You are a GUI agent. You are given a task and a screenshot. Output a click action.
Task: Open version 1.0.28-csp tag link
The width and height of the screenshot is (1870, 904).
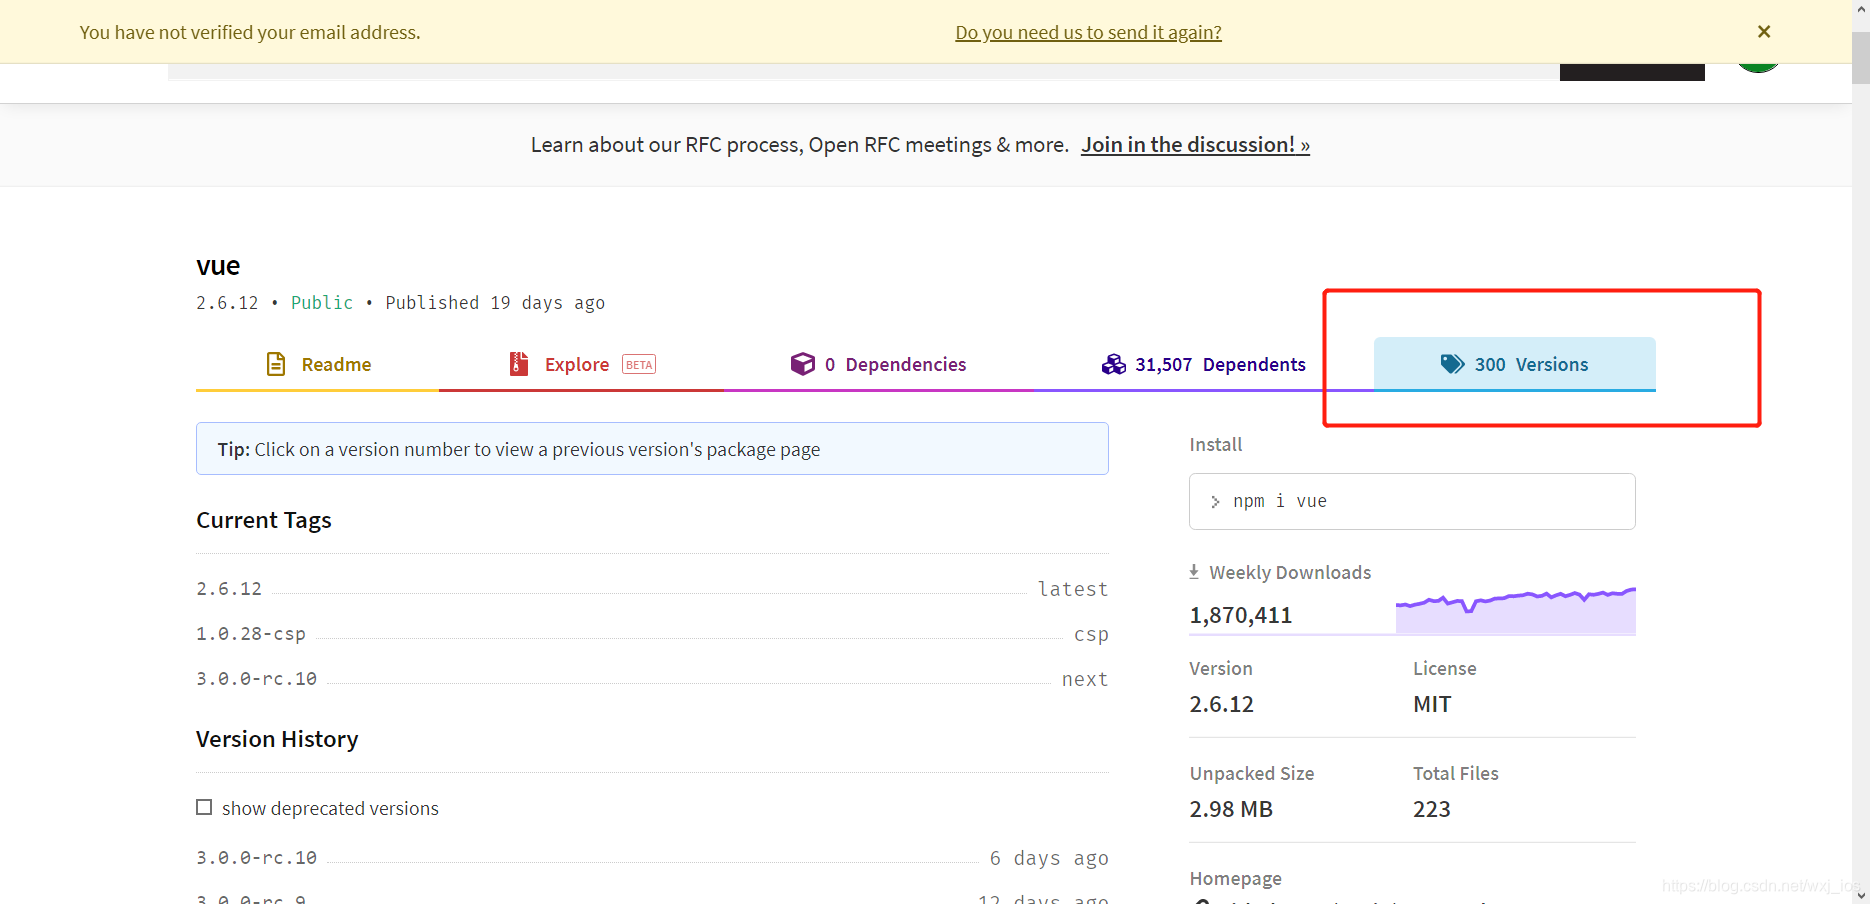[251, 634]
